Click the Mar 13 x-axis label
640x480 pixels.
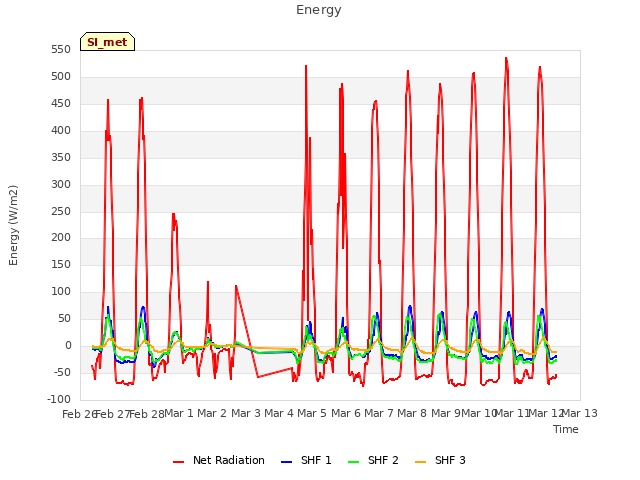580,413
